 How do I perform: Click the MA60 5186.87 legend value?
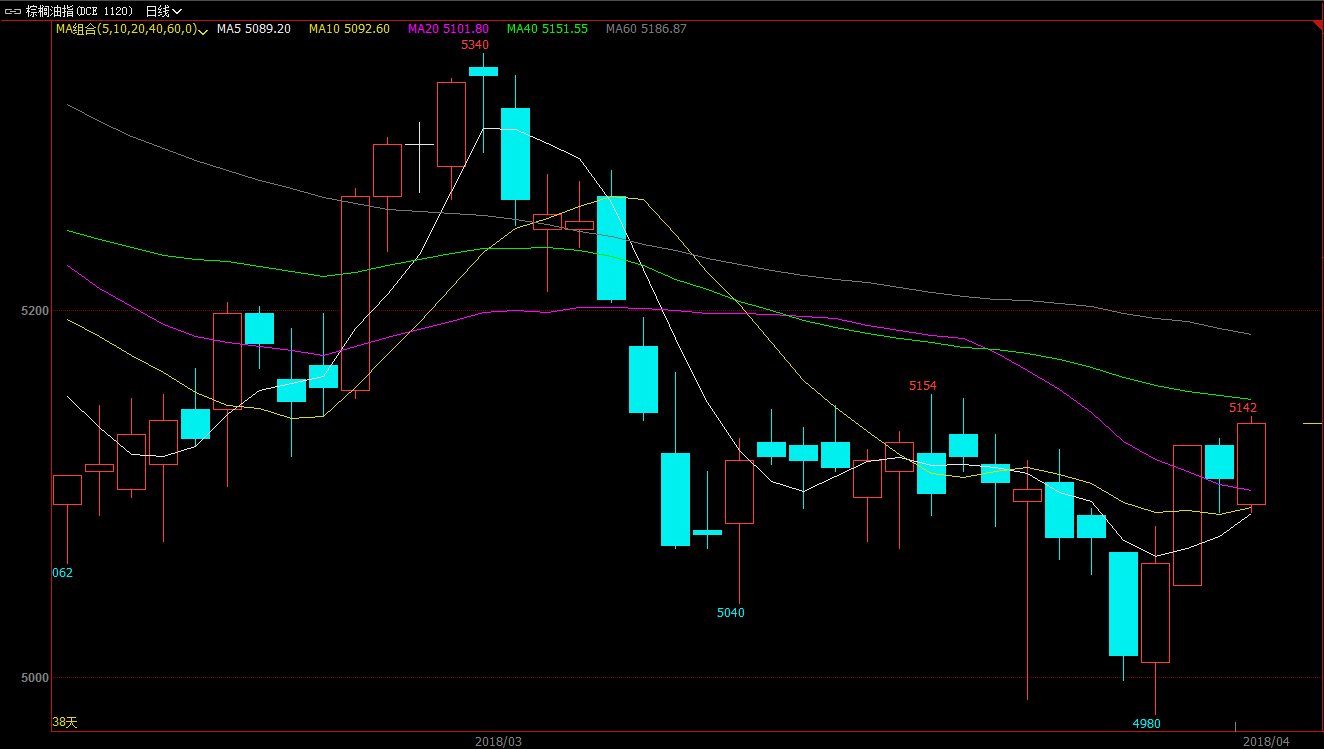[646, 29]
